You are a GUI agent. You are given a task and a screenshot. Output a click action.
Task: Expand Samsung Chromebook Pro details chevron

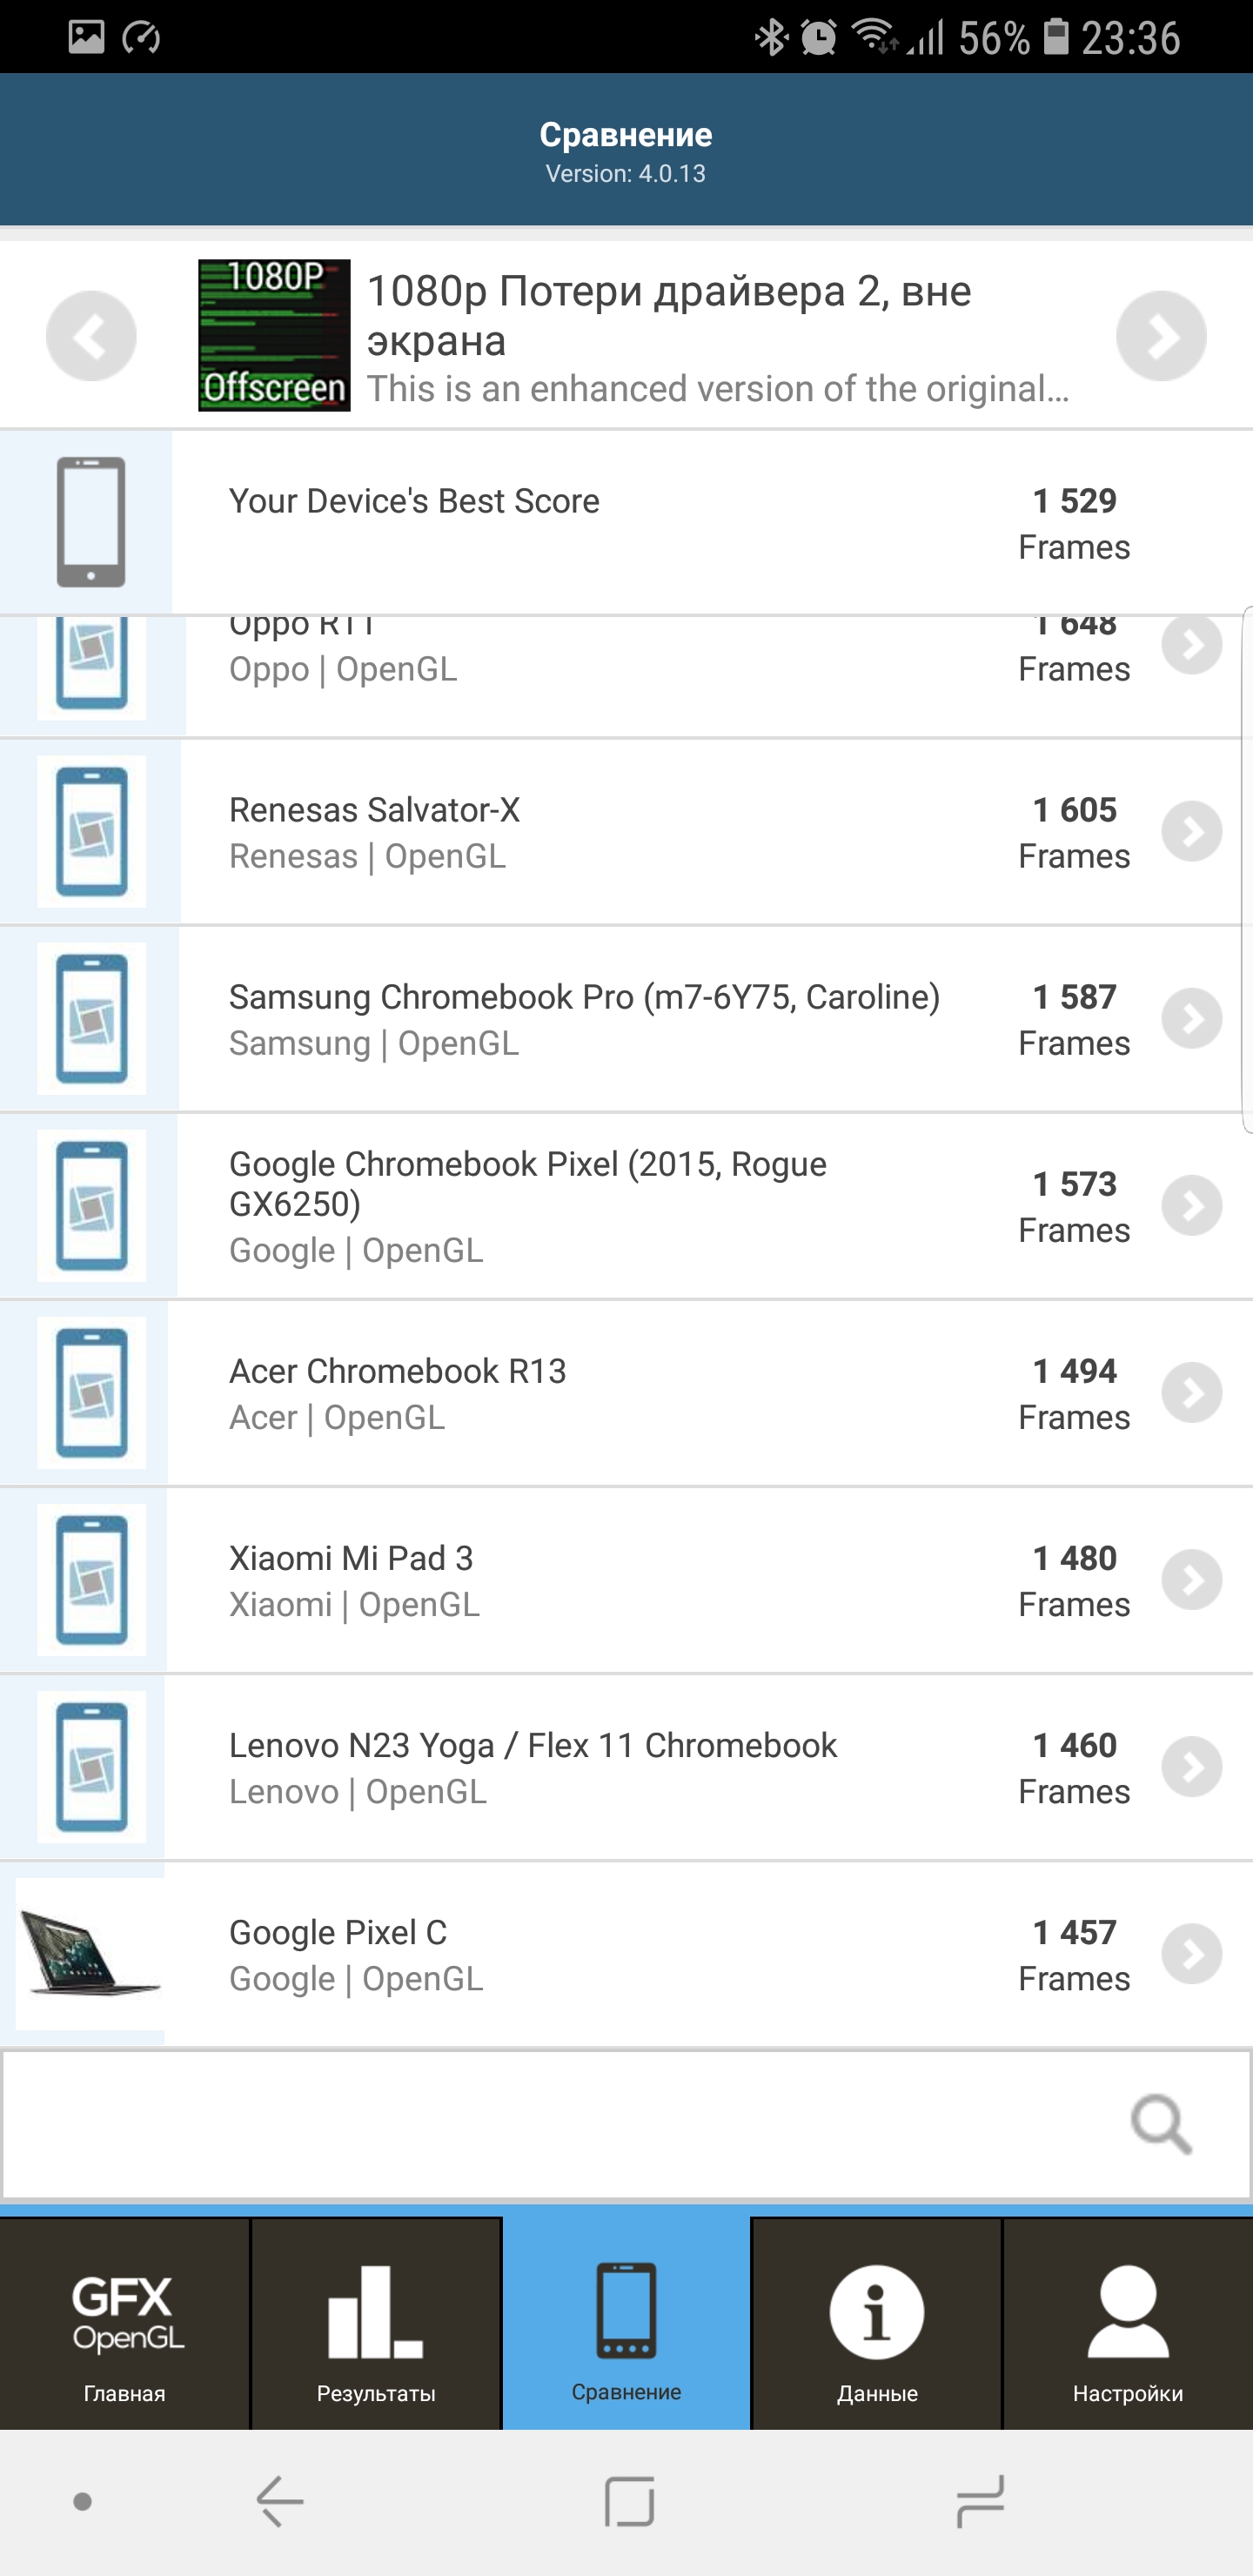coord(1191,1018)
